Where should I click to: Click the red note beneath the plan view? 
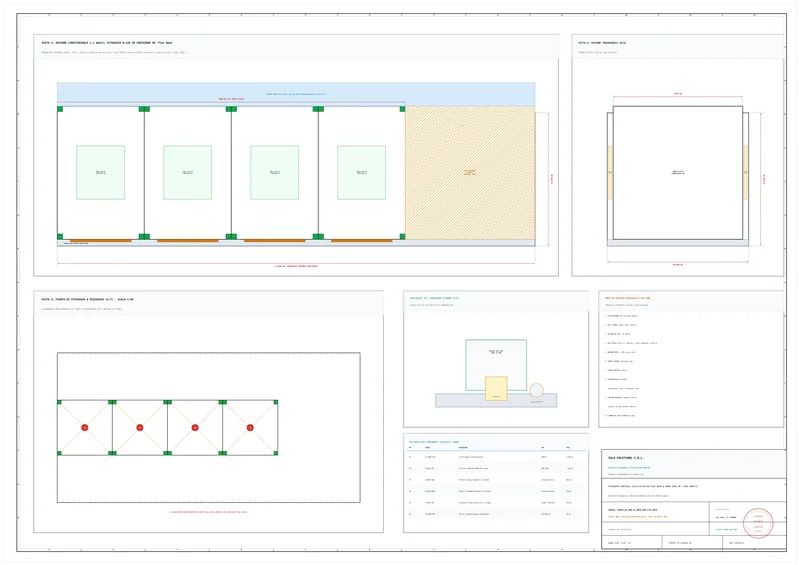[208, 512]
